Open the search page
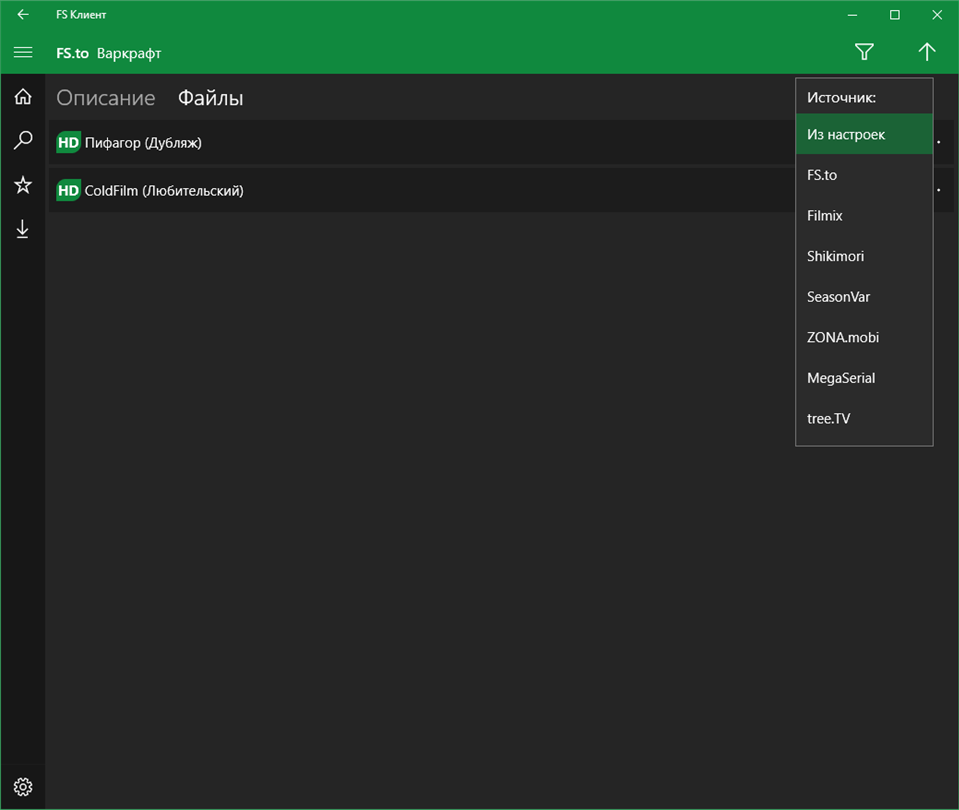The height and width of the screenshot is (810, 959). [23, 140]
